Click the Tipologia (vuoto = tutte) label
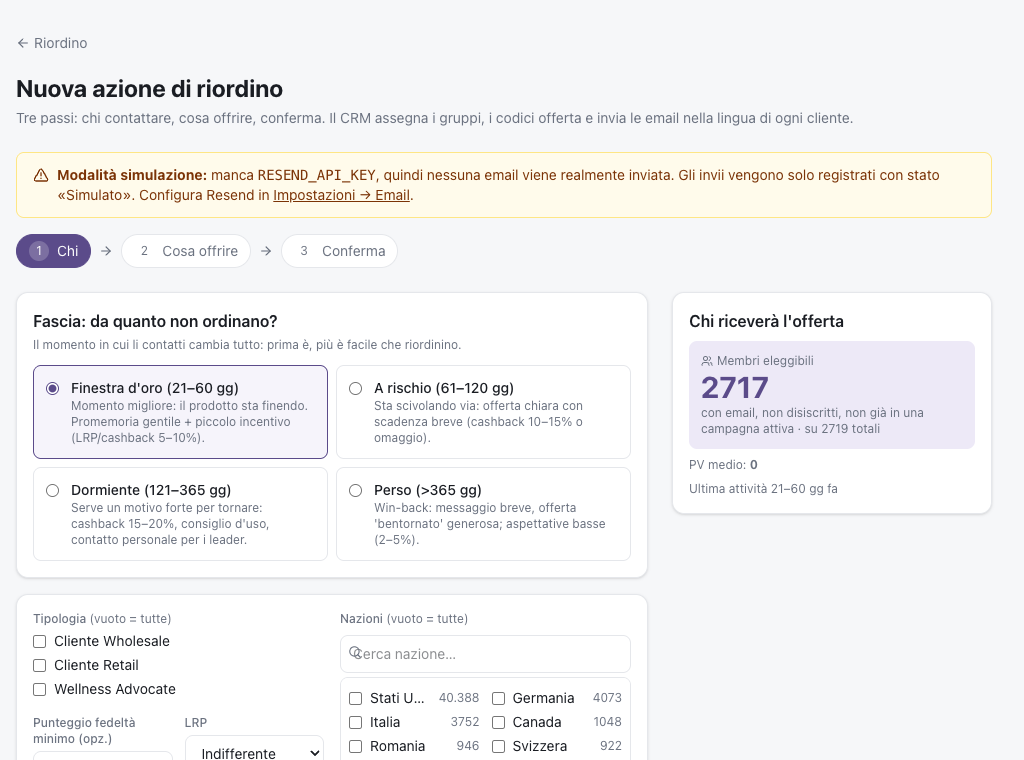The image size is (1024, 760). [x=102, y=618]
